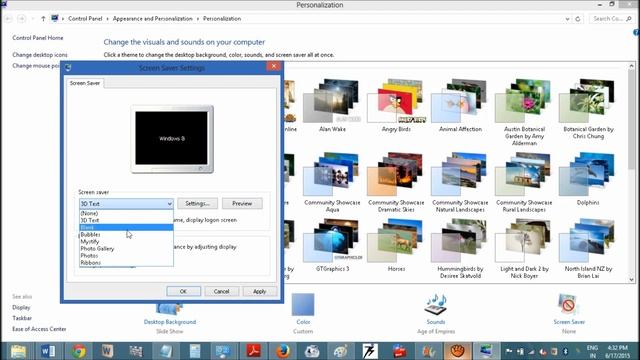Click Appearance and Personalization breadcrumb
This screenshot has height=360, width=640.
[x=153, y=19]
